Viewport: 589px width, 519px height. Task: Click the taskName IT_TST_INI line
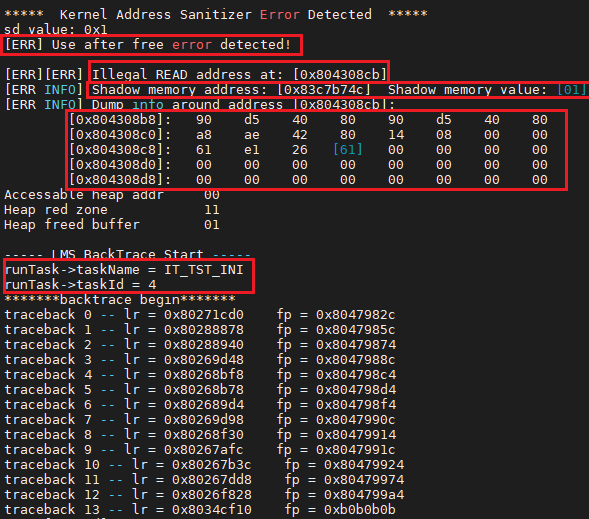124,270
